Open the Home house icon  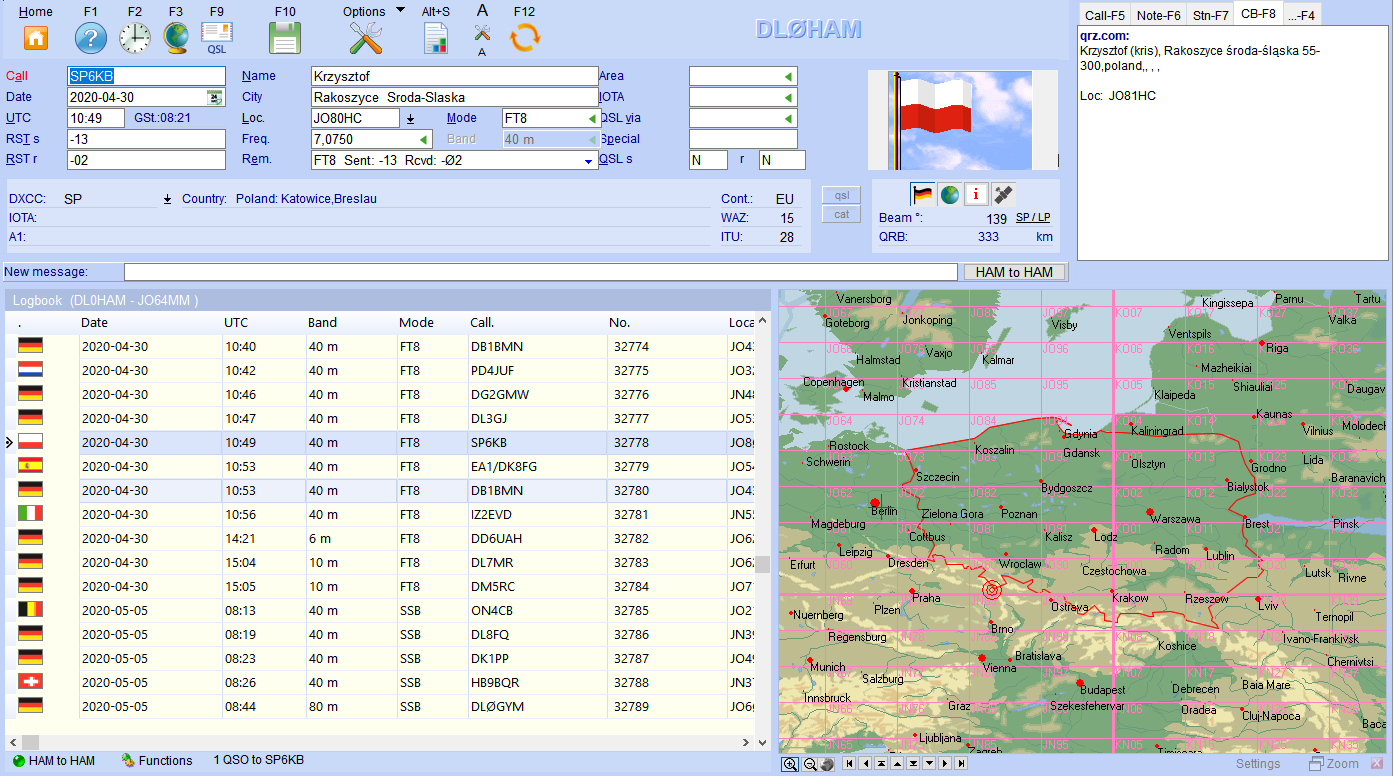tap(36, 38)
